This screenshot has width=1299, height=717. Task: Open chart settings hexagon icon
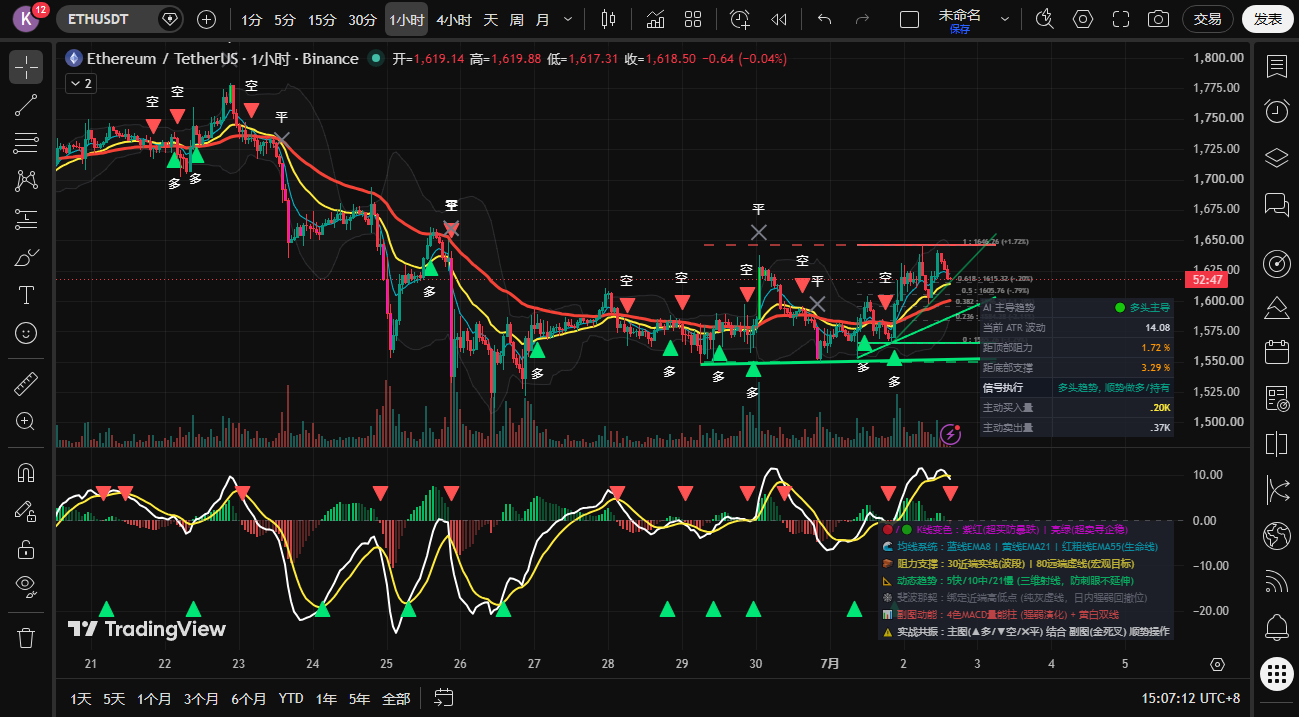[1083, 19]
